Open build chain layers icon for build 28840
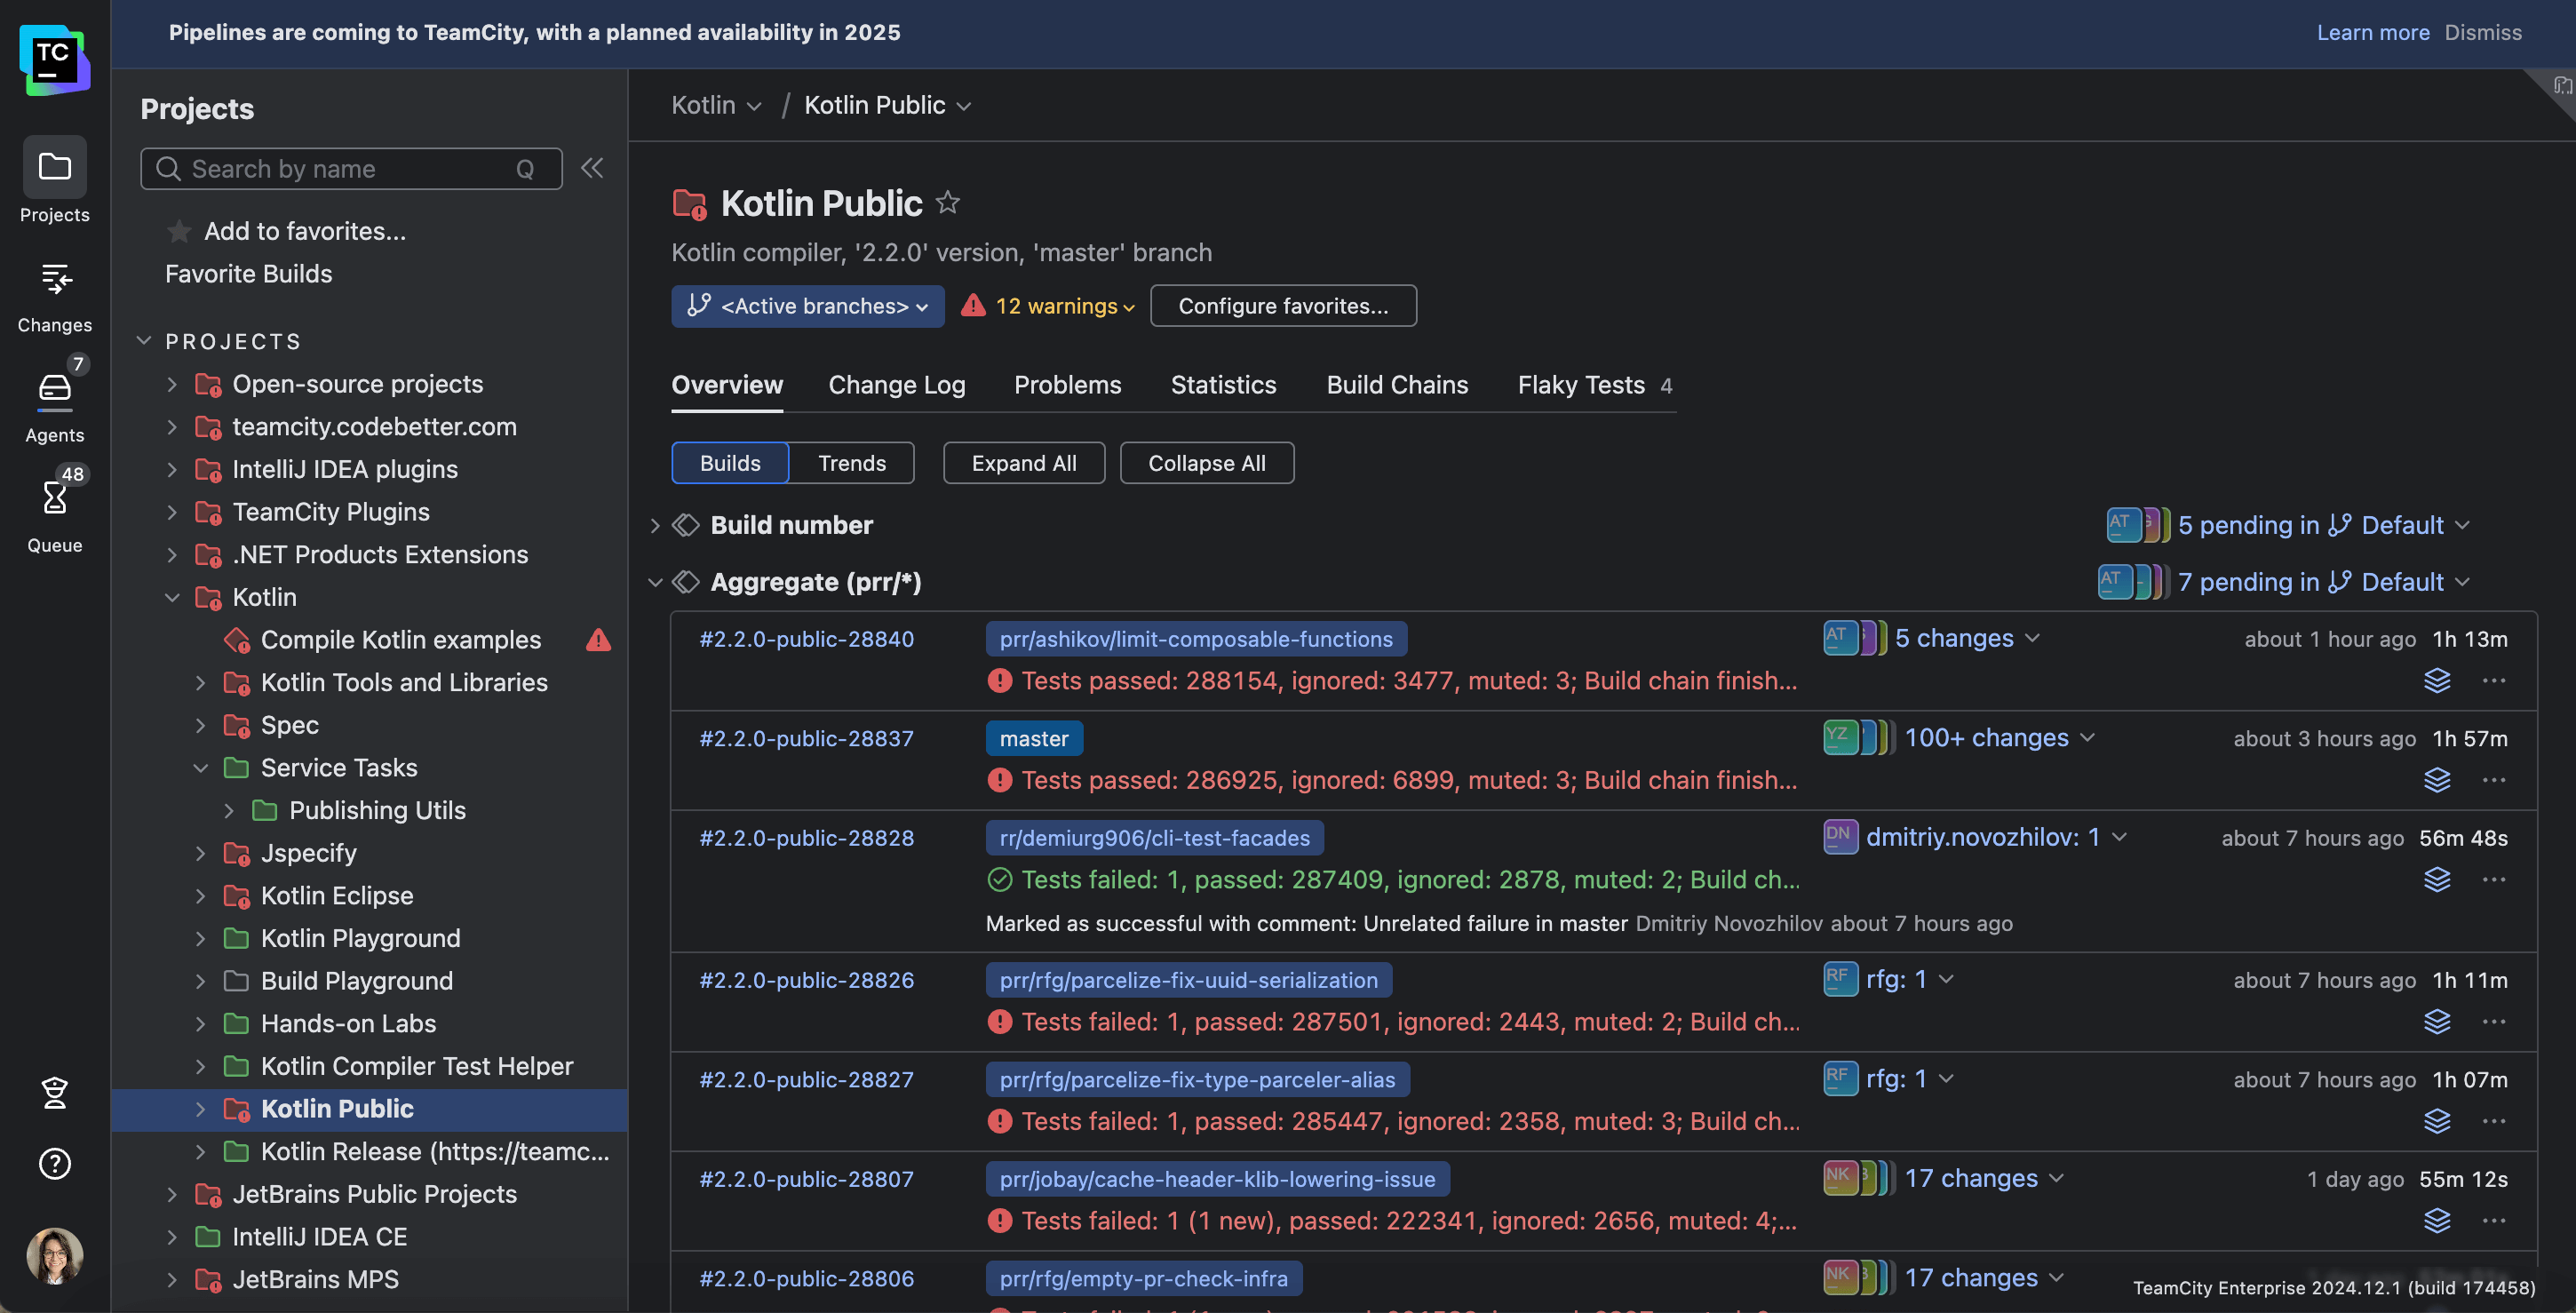2576x1313 pixels. (2437, 681)
